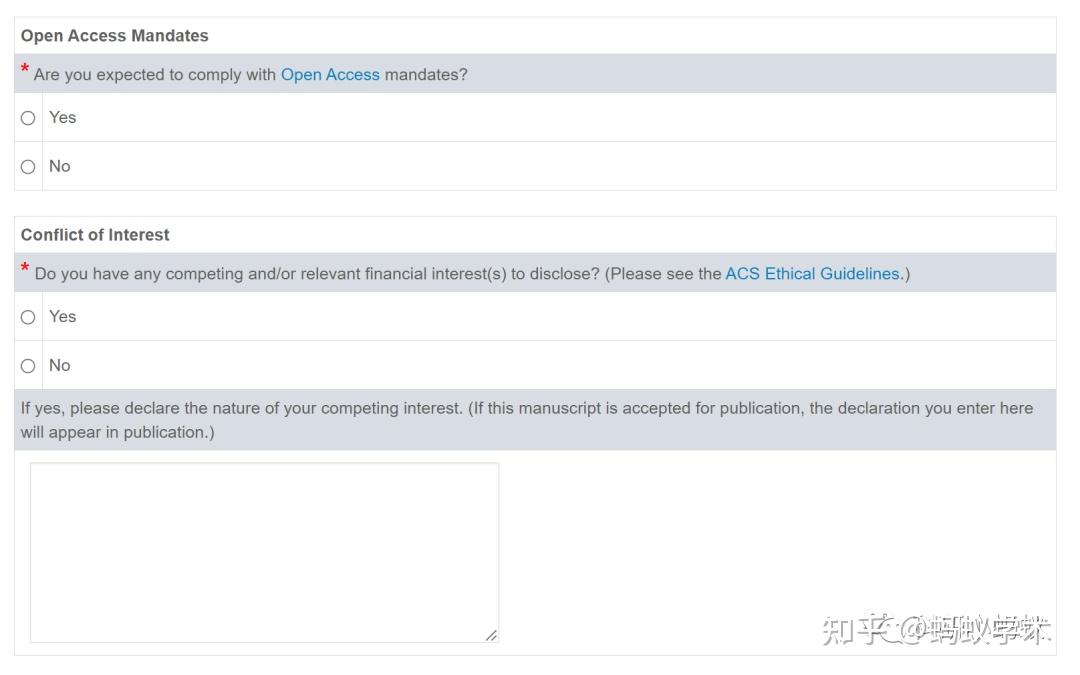Choose No radio for competing financial interests
Viewport: 1080px width, 675px height.
[28, 366]
